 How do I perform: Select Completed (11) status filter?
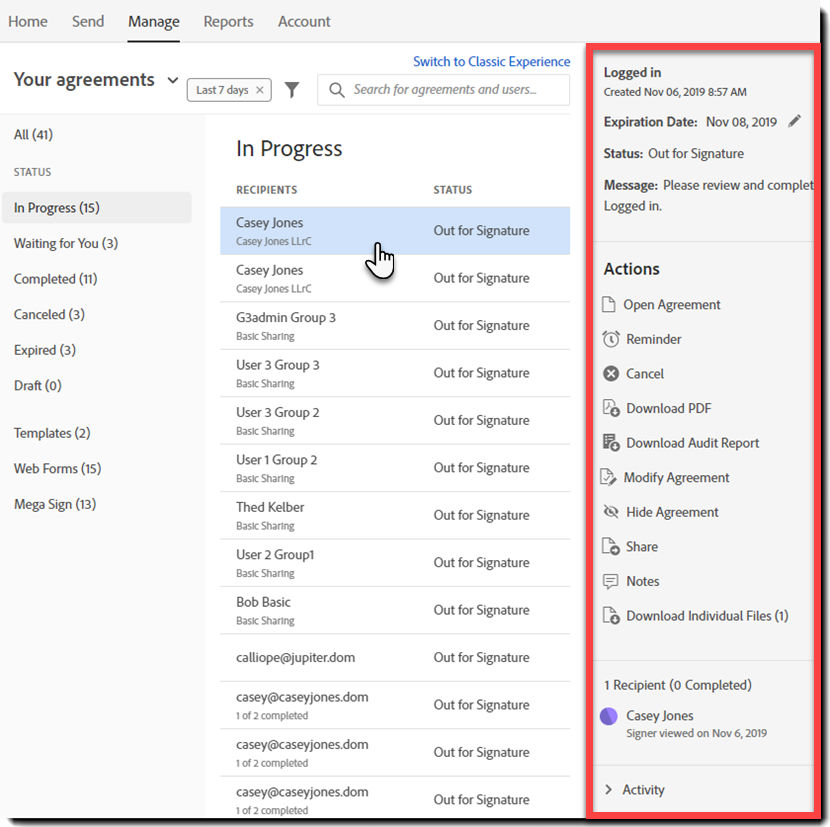55,279
